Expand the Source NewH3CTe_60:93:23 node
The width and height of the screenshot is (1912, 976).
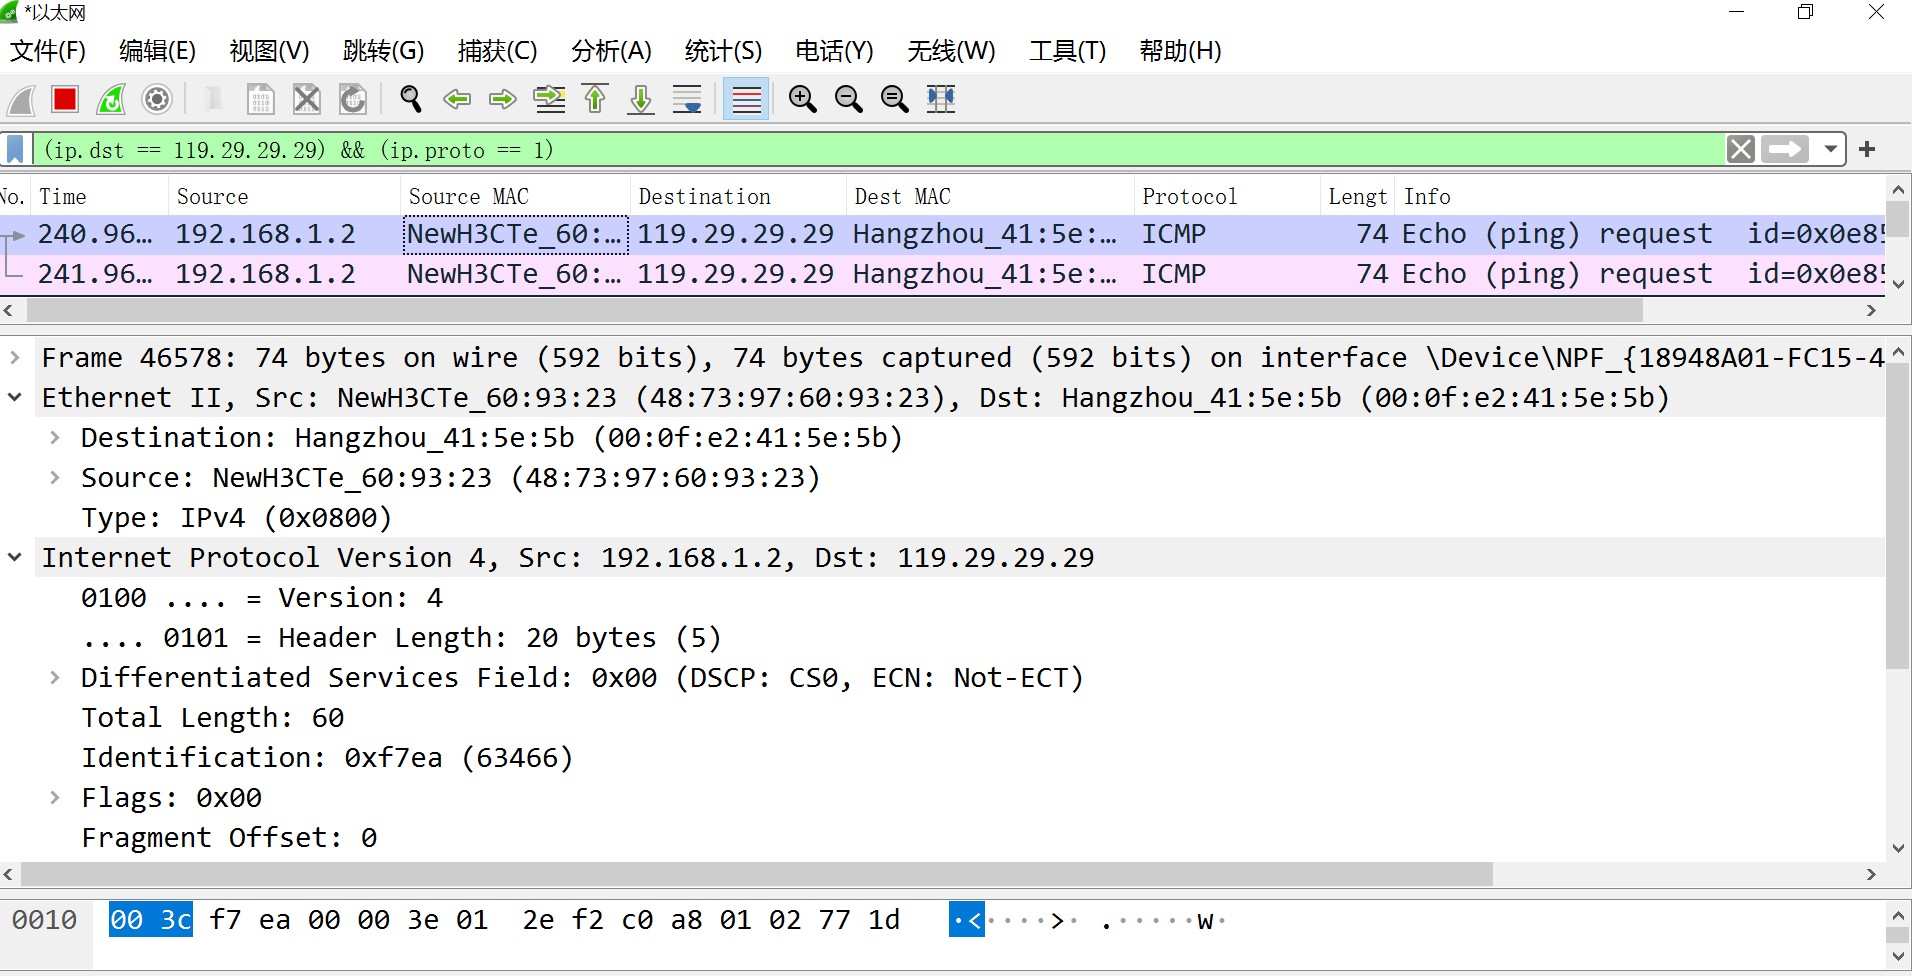(55, 477)
